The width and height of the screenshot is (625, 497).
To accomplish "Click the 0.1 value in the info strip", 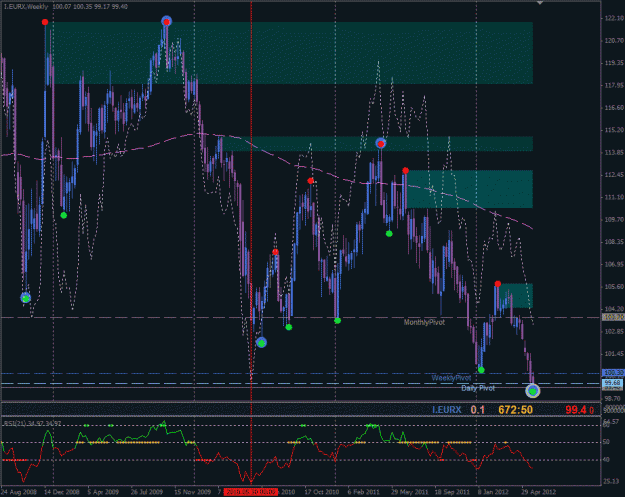I will (478, 410).
